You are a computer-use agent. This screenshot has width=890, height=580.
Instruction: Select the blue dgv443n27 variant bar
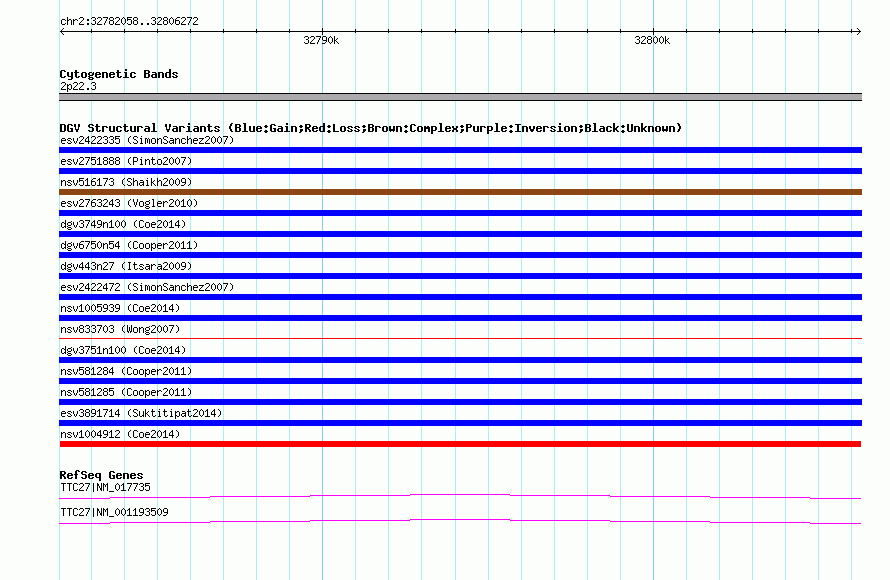[460, 276]
